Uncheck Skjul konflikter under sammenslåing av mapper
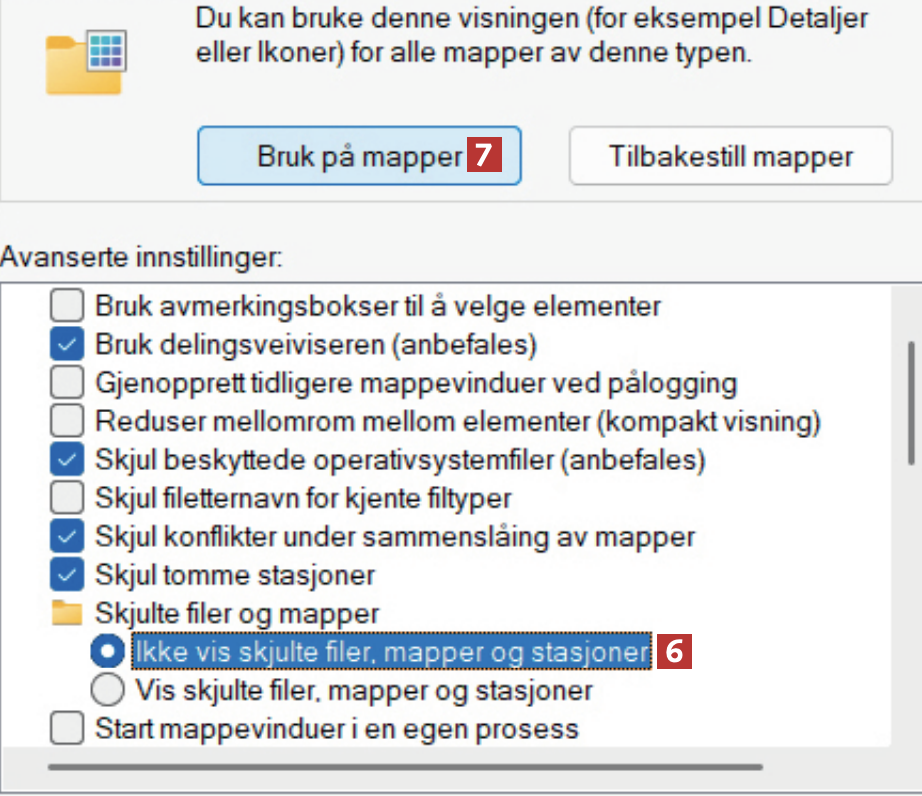This screenshot has width=922, height=796. tap(67, 536)
